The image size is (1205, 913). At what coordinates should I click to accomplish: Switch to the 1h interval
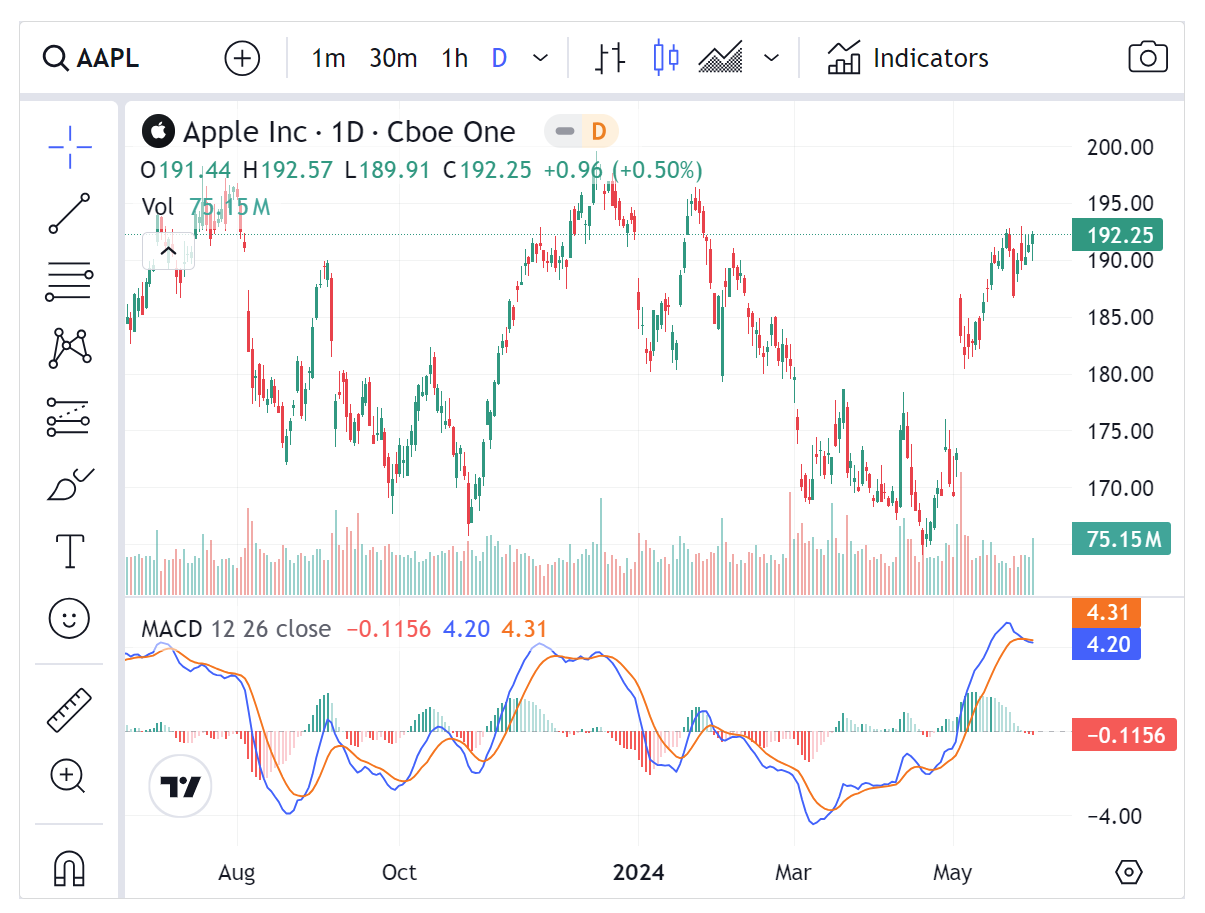(x=455, y=58)
